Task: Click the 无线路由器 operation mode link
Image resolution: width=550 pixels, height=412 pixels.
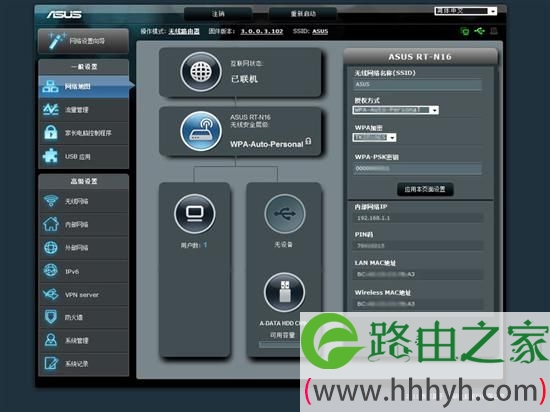Action: point(184,31)
